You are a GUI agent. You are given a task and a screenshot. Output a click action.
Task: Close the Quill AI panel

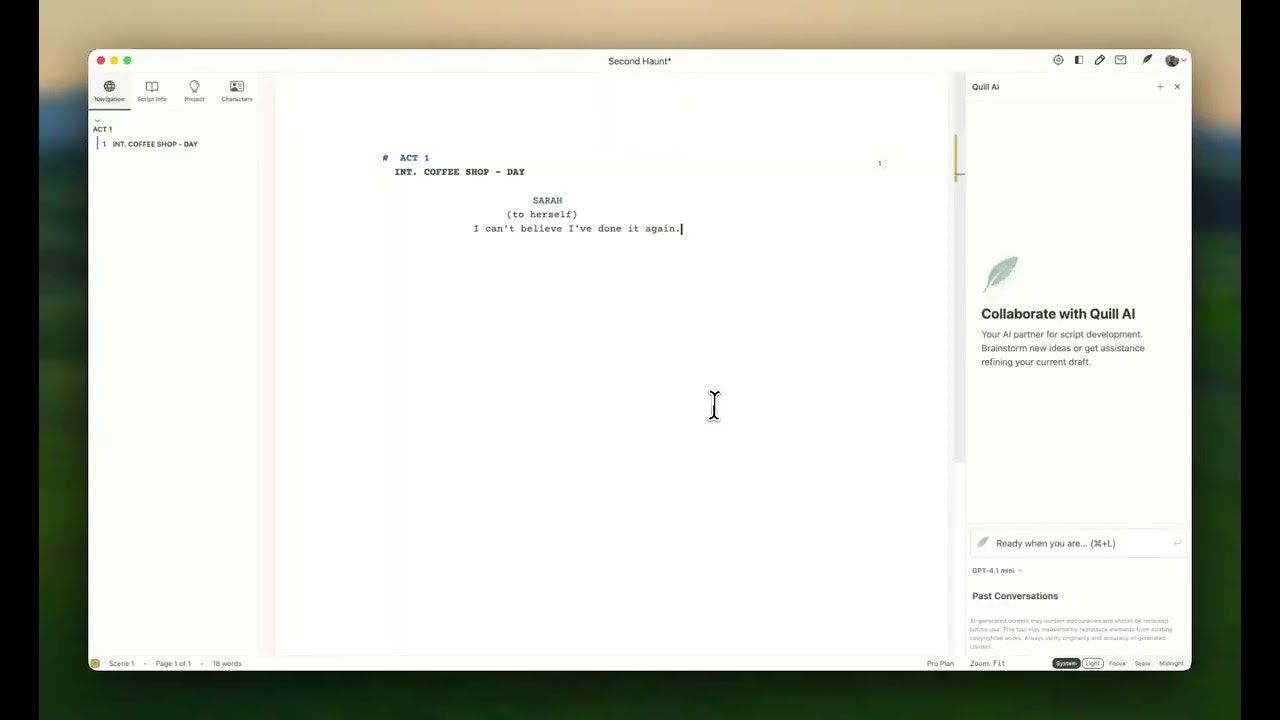point(1177,87)
